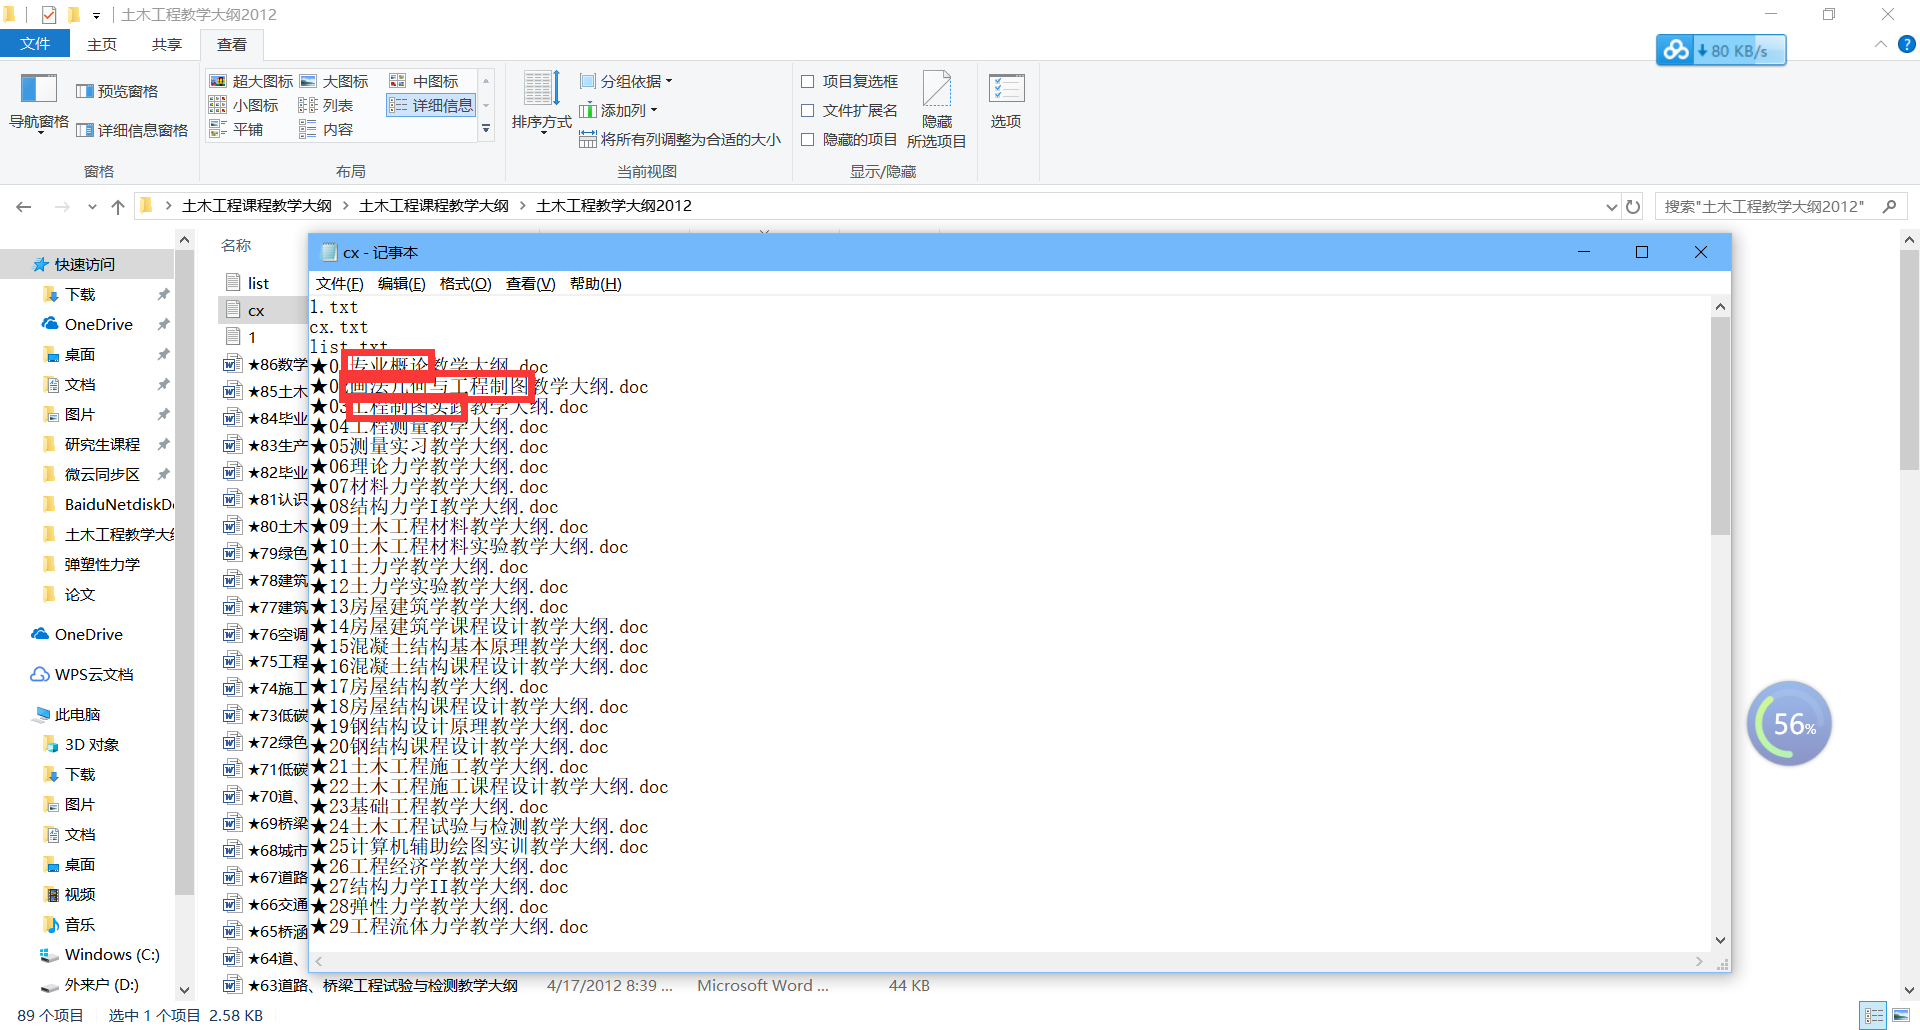The width and height of the screenshot is (1920, 1030).
Task: Click the Notepad vertical scrollbar thumb
Action: tap(1720, 425)
